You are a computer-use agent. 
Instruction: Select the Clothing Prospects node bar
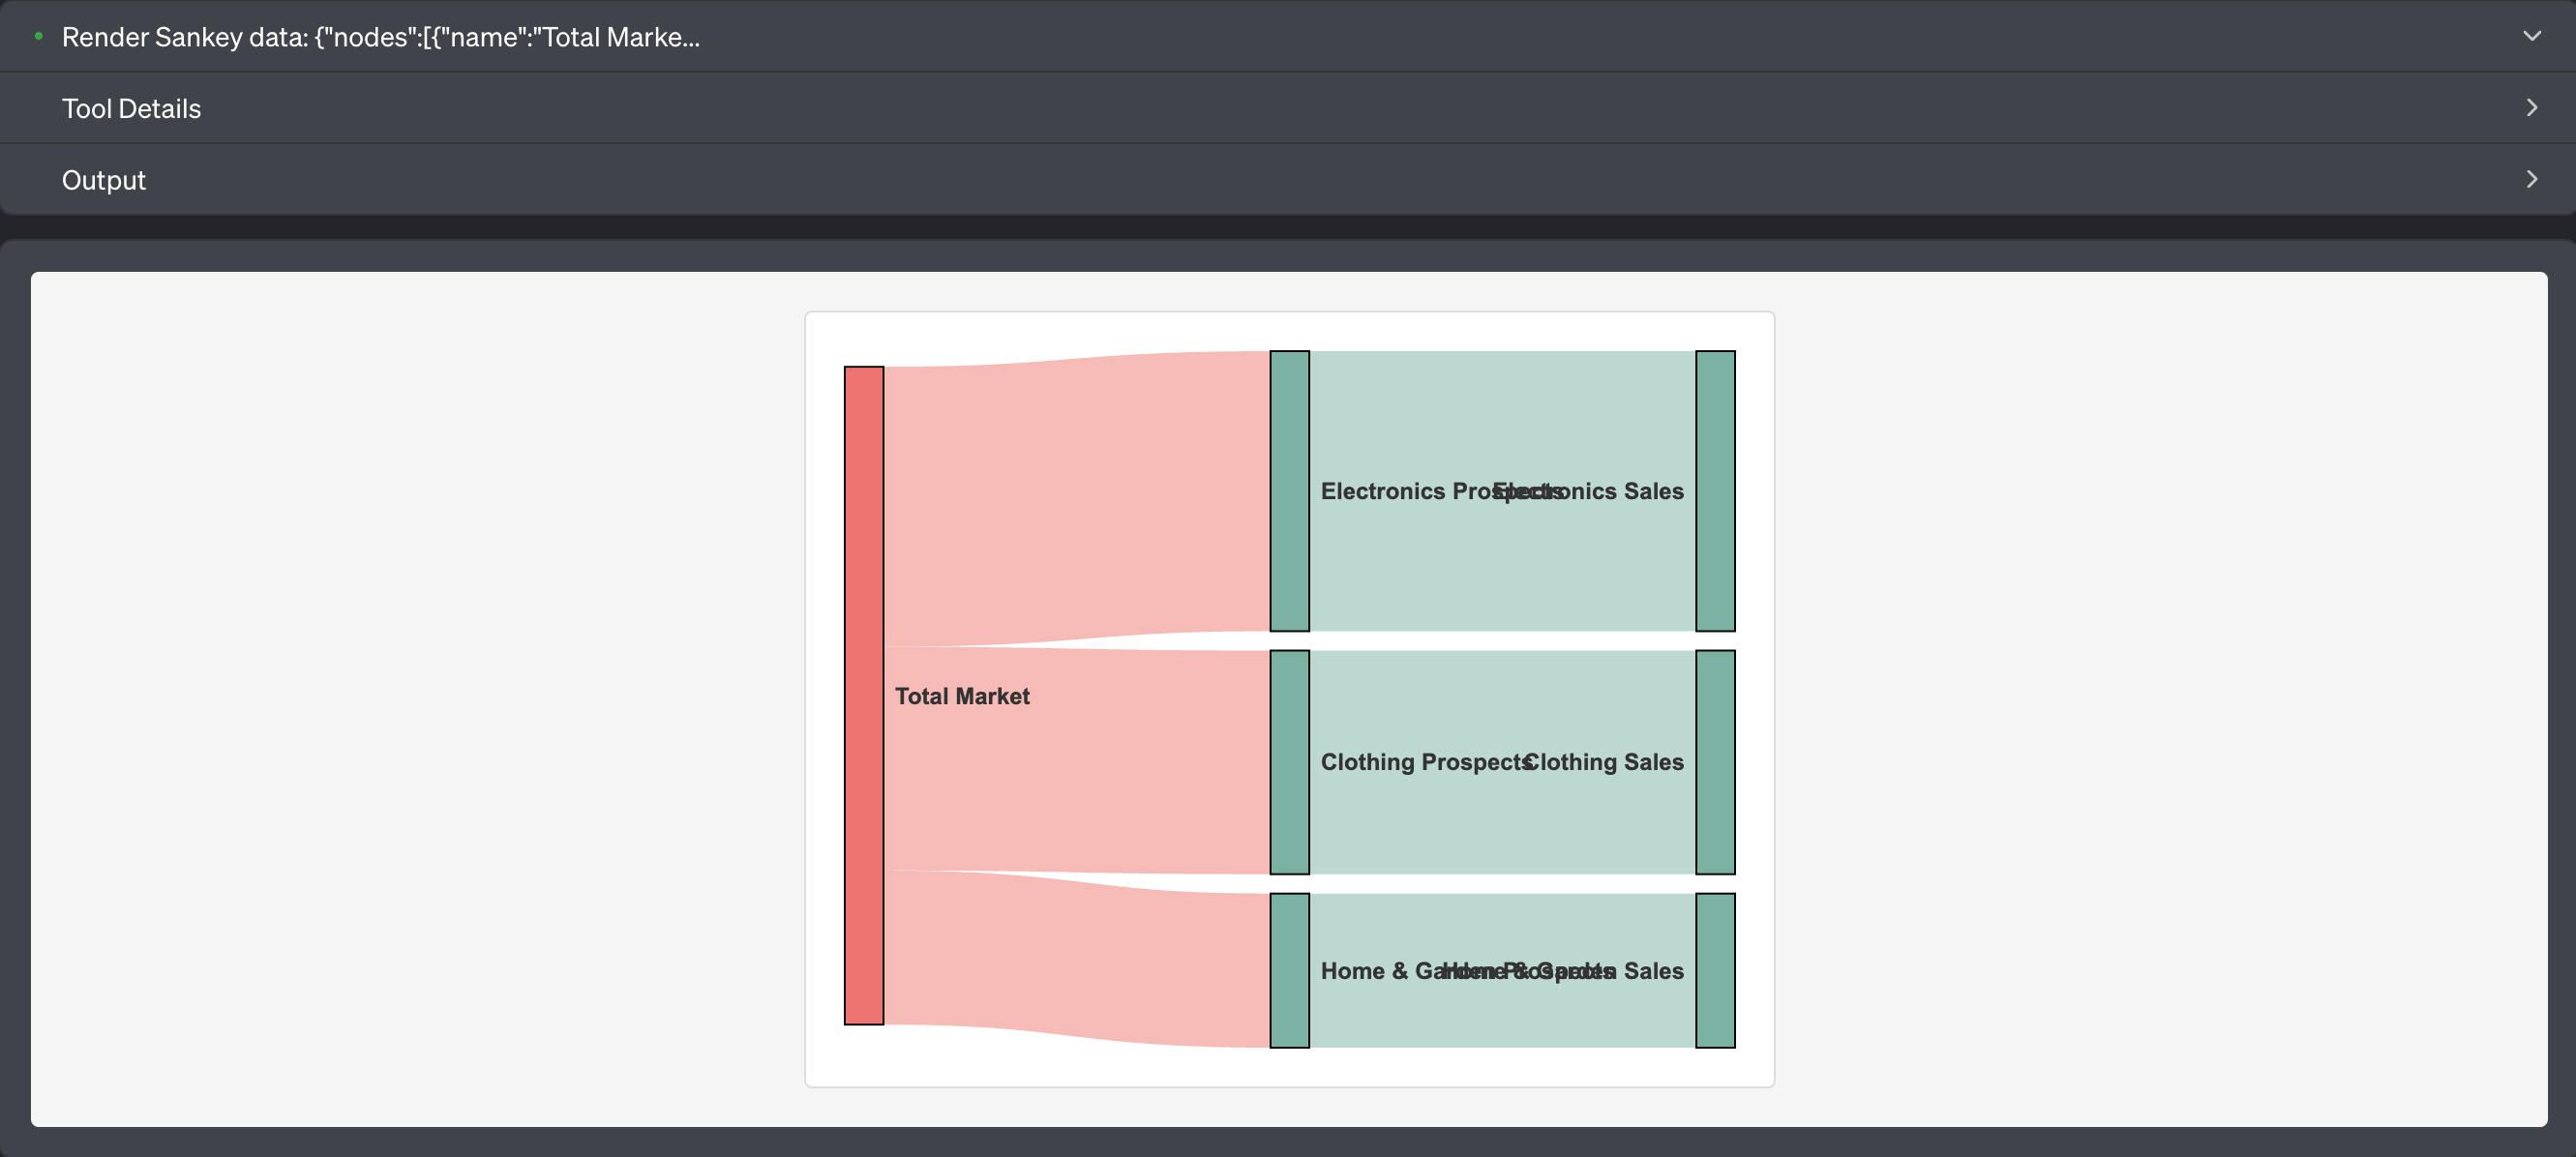pos(1290,762)
